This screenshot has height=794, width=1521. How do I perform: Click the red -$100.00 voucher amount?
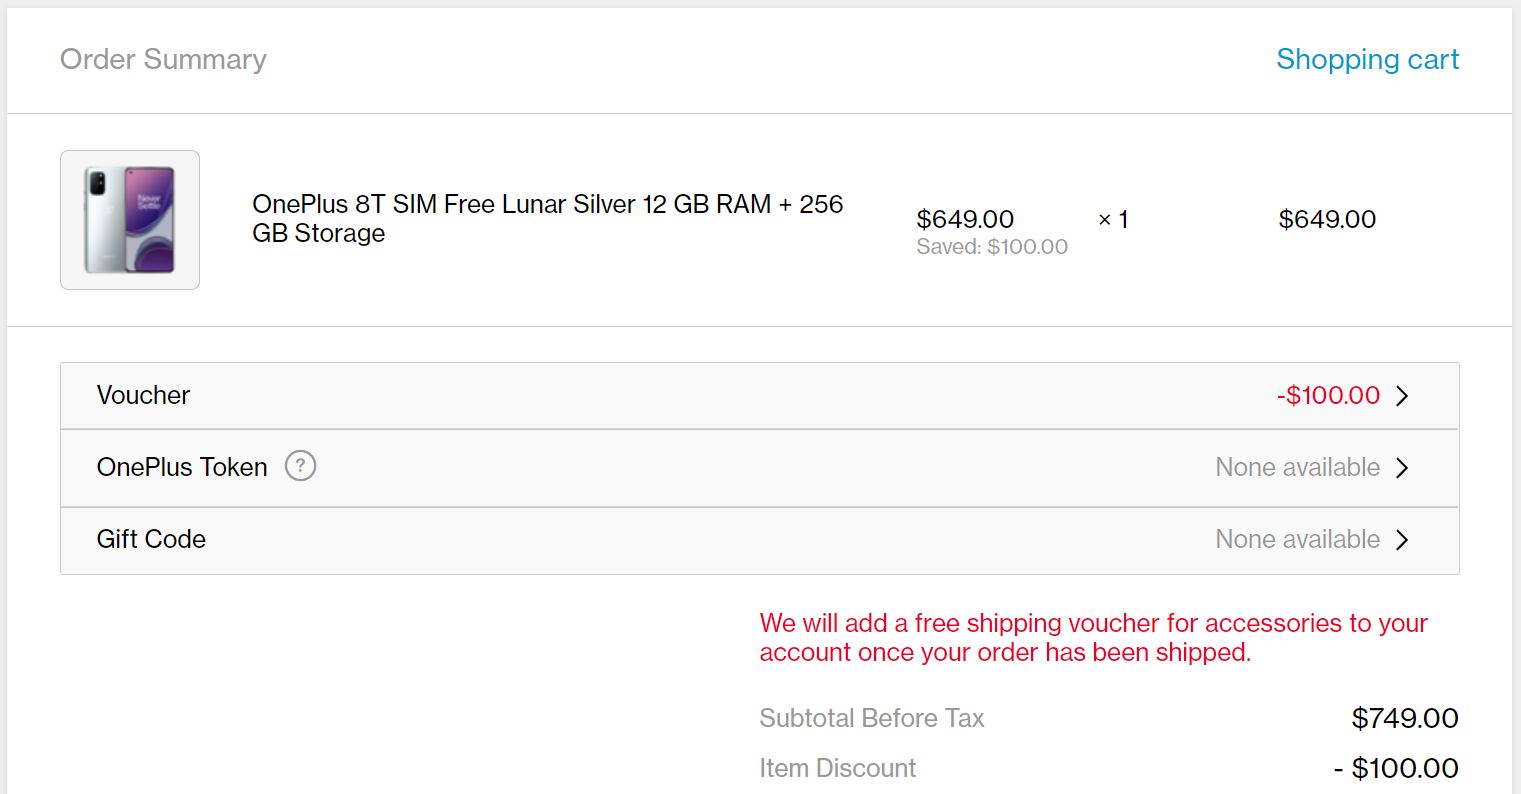point(1328,395)
